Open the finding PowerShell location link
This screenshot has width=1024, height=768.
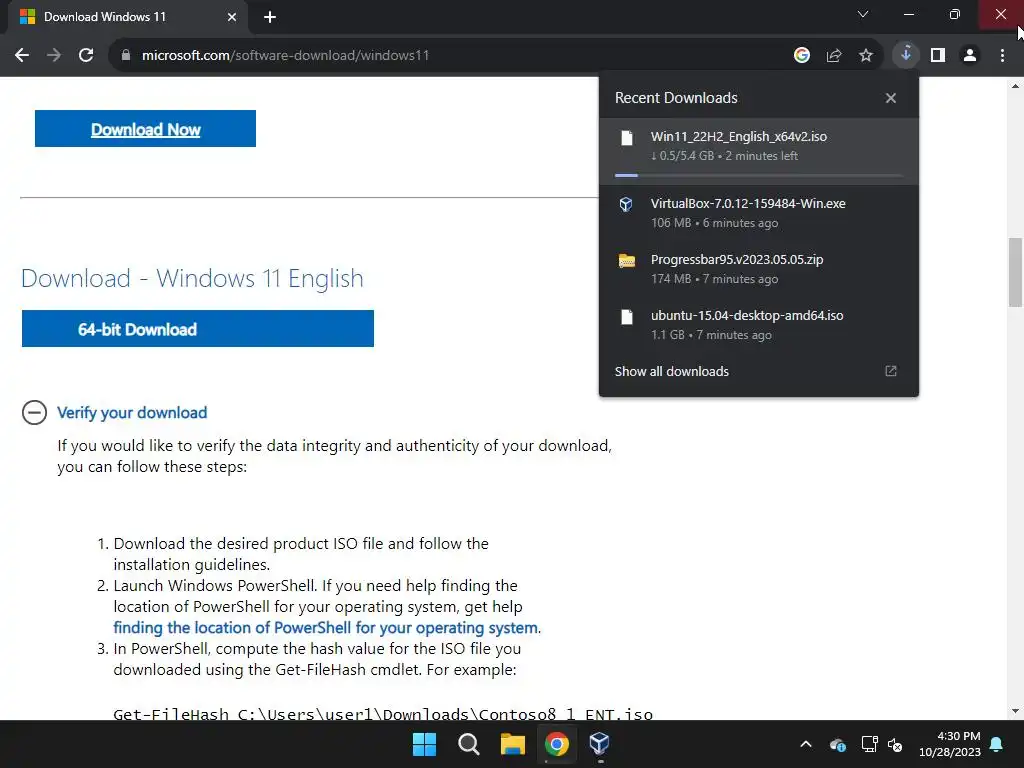click(x=327, y=628)
